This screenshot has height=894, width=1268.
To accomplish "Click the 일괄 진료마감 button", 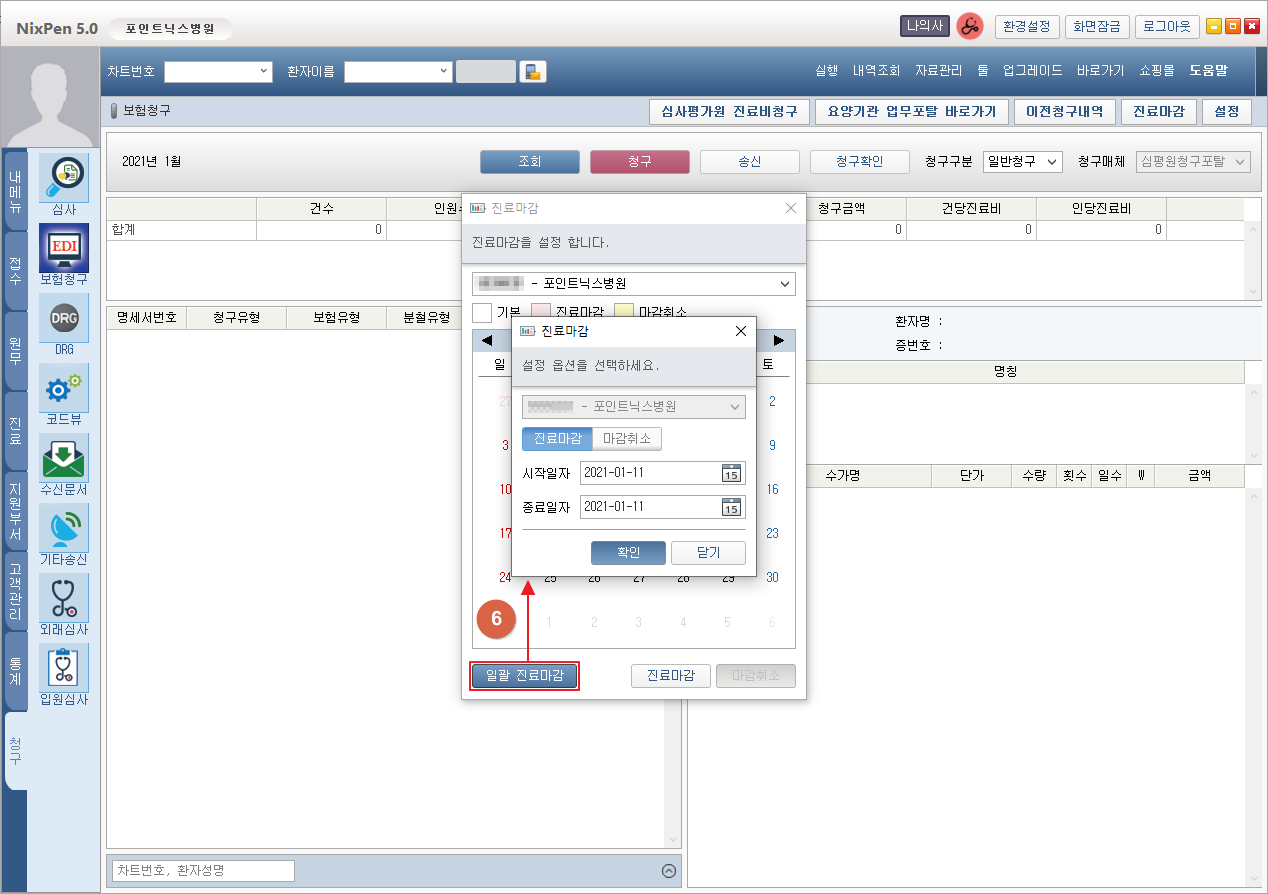I will coord(524,676).
